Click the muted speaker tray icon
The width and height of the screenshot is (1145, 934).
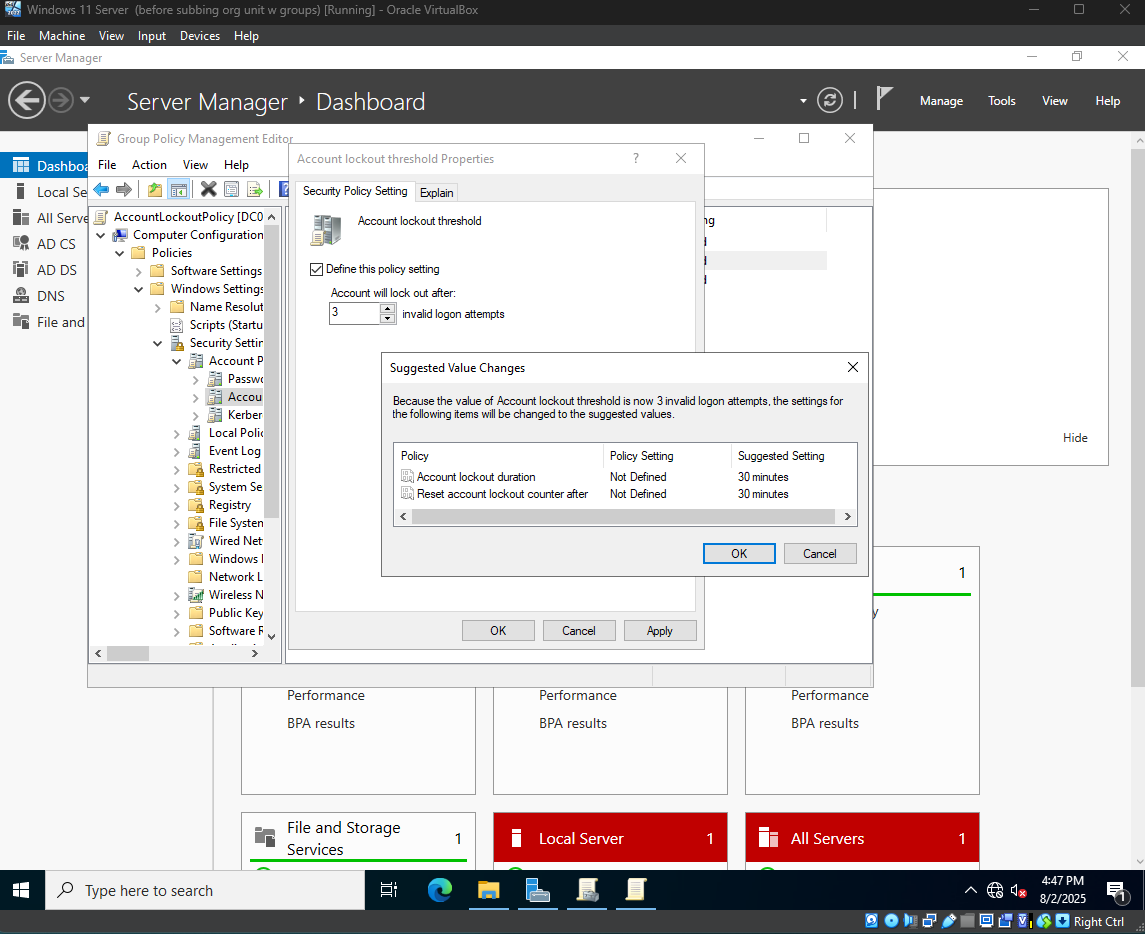point(1019,890)
